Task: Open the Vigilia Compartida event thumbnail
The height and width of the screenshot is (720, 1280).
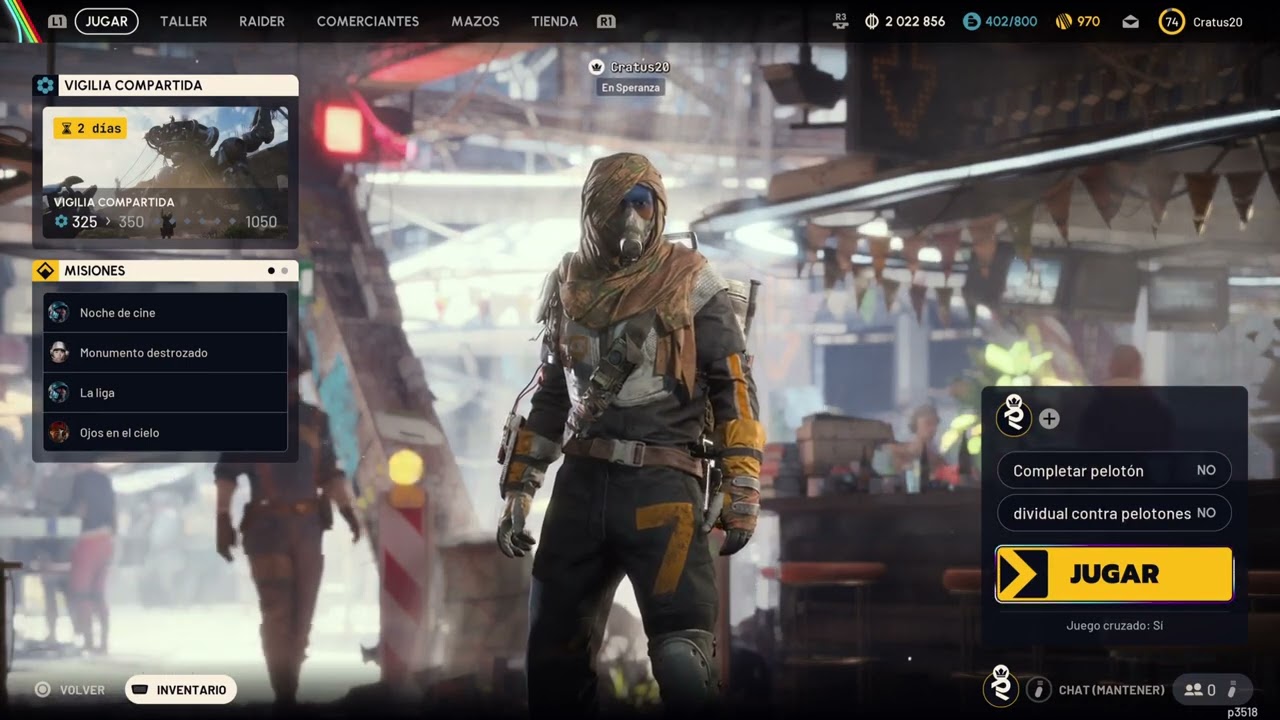Action: click(x=165, y=172)
